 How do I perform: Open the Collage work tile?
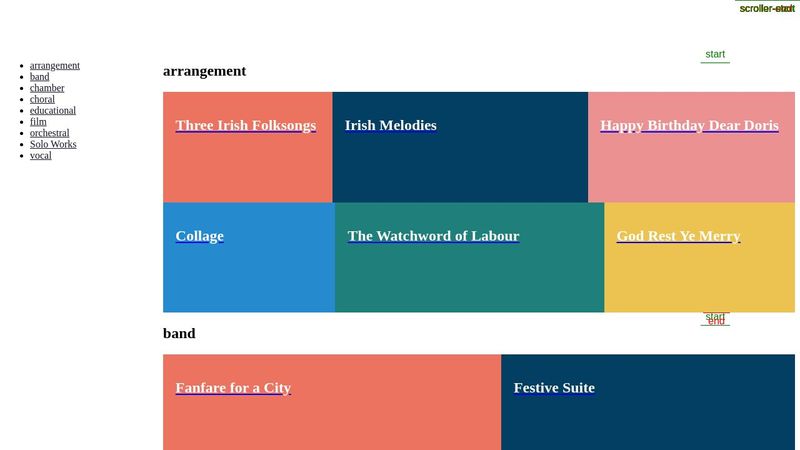tap(199, 237)
